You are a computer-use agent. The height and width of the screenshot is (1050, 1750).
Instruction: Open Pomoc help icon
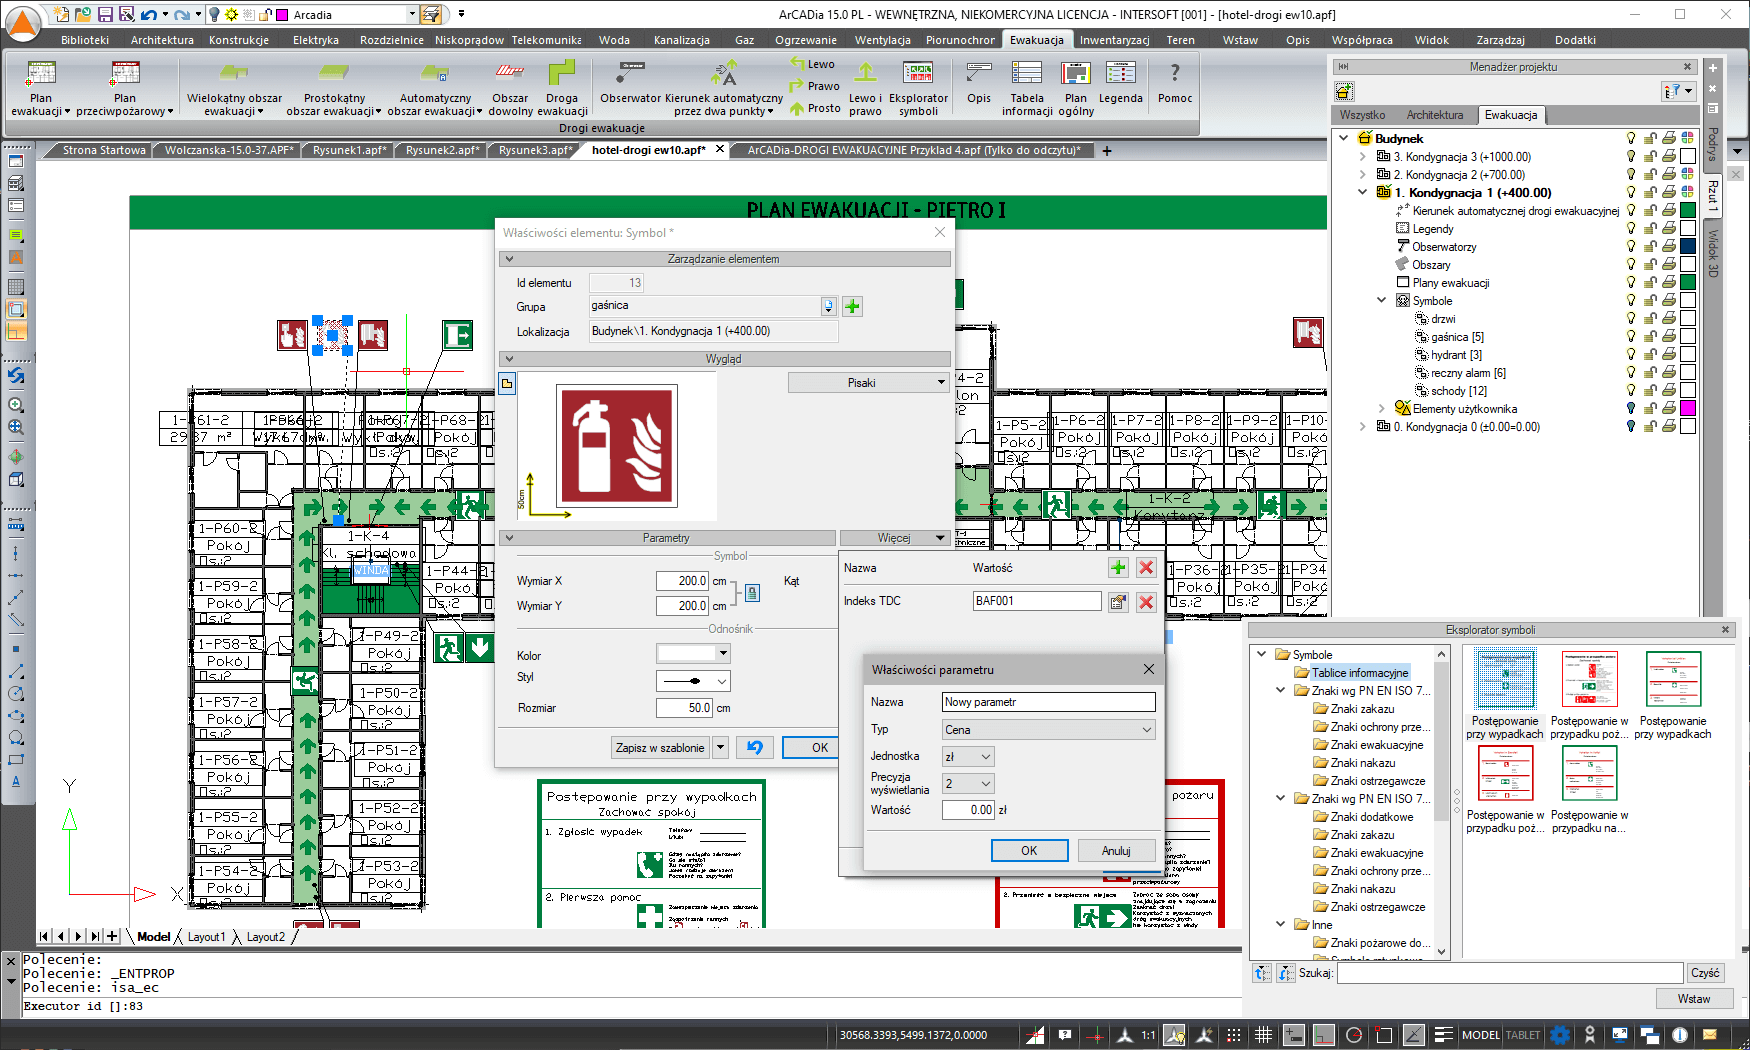coord(1175,82)
